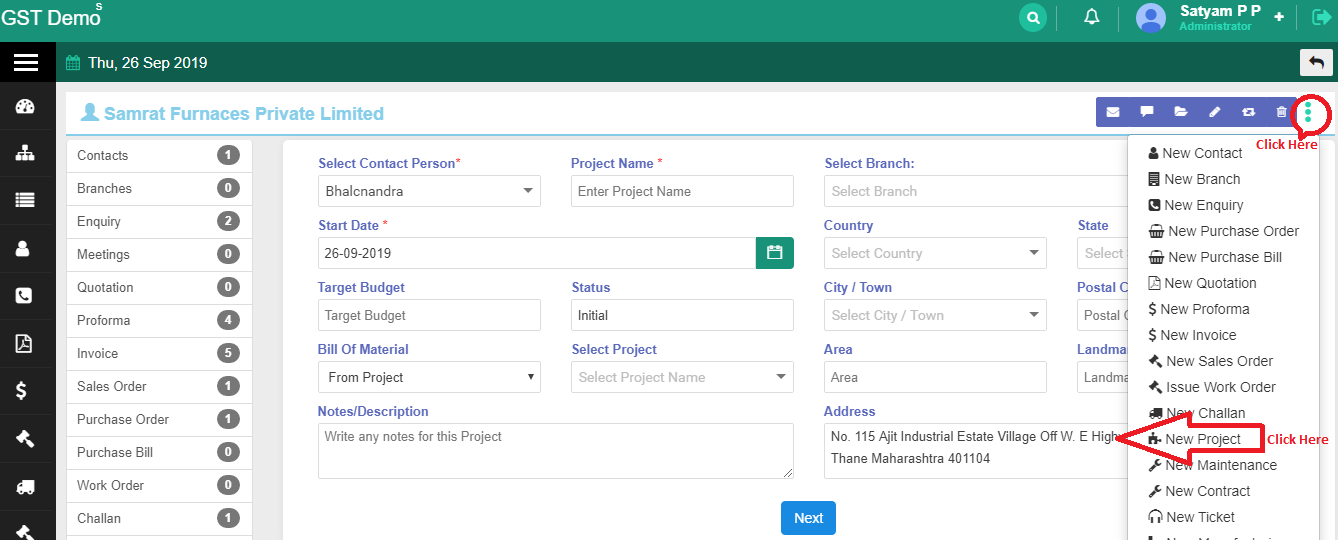Open the Meetings tab in left list

159,254
